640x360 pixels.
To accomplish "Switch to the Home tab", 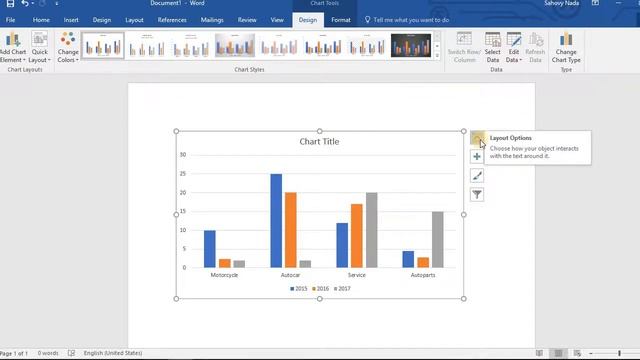I will [x=41, y=20].
